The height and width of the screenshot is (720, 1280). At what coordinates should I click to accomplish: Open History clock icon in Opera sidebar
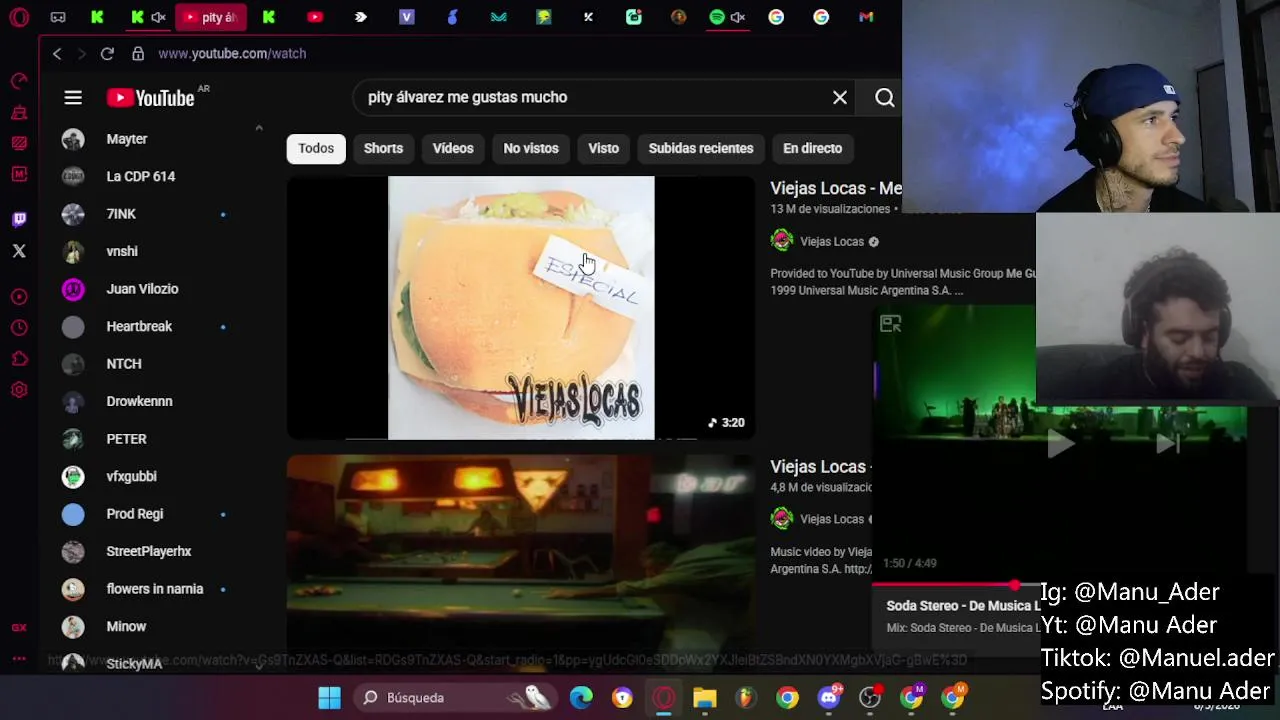tap(19, 328)
